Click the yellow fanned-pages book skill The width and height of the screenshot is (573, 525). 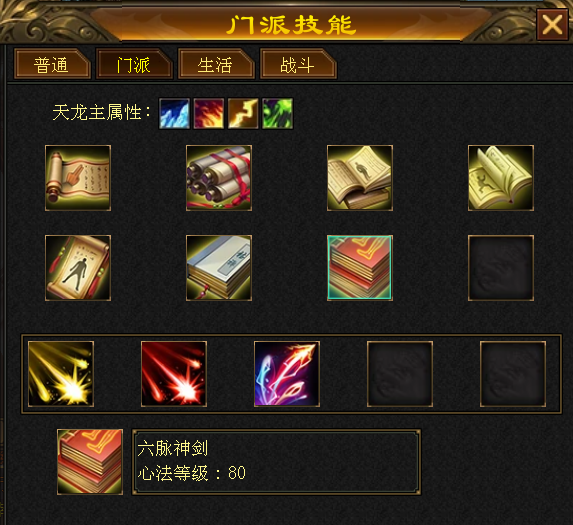click(501, 178)
